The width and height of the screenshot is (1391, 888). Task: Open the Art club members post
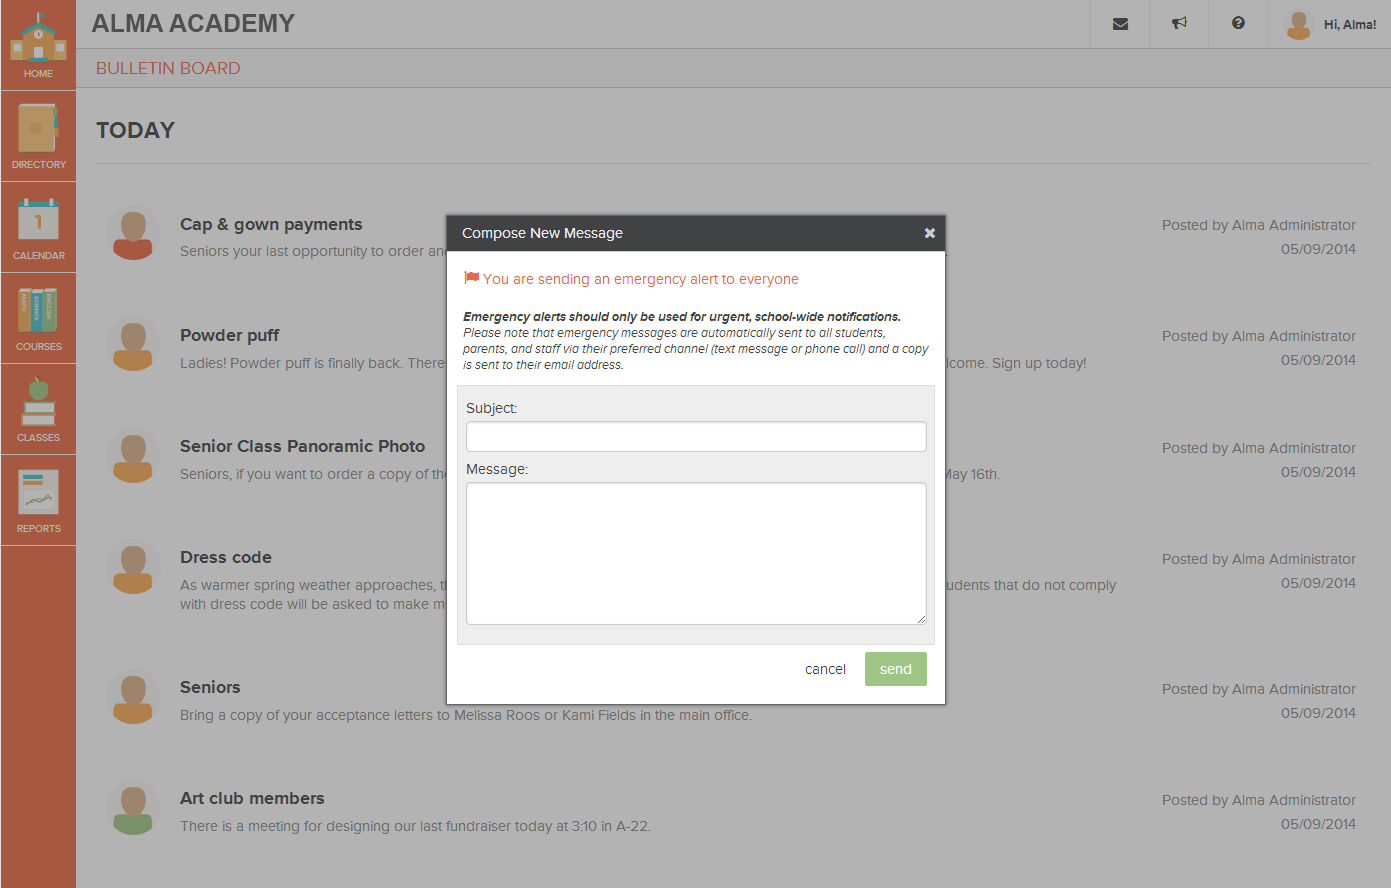252,798
